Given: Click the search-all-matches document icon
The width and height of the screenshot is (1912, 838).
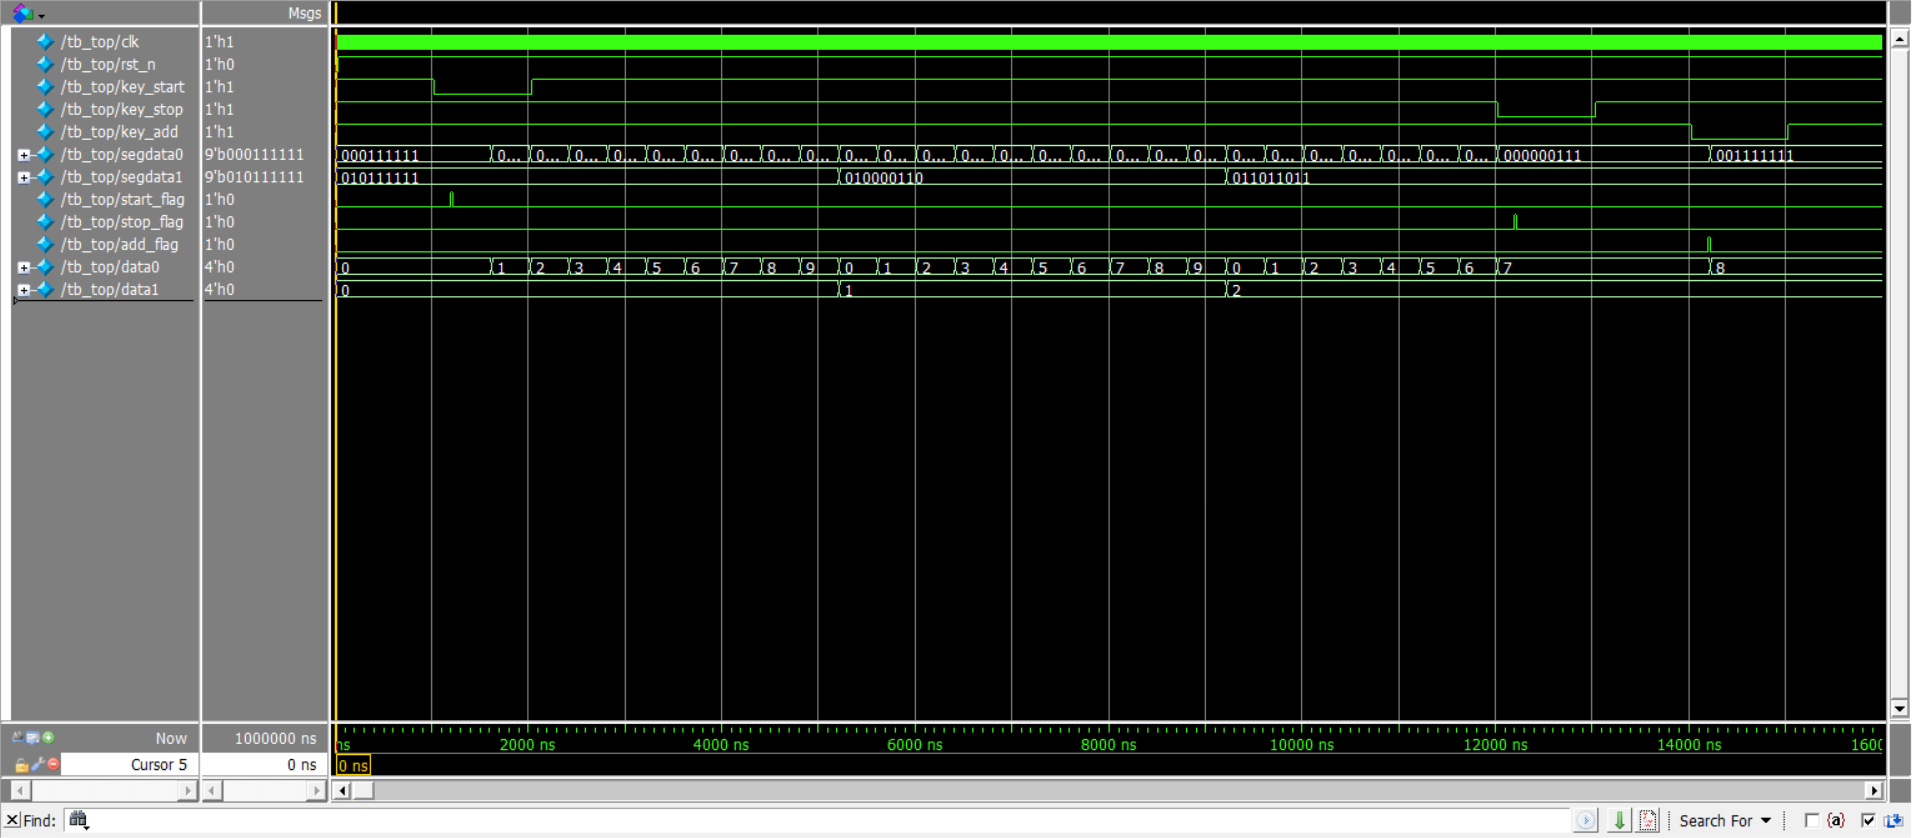Looking at the screenshot, I should [1648, 820].
